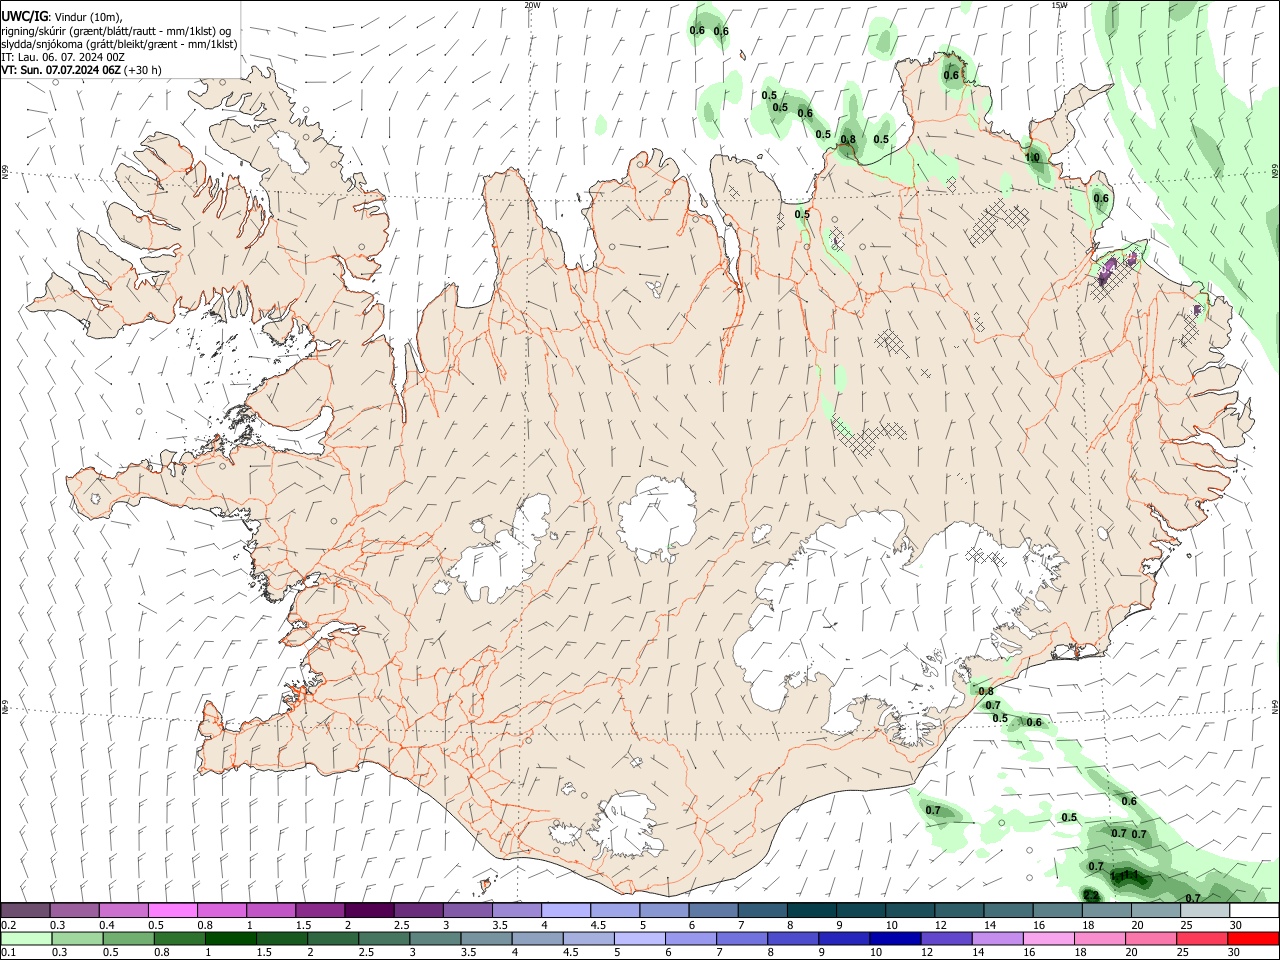1280x960 pixels.
Task: Click the light pink 16 swatch in lower legend row
Action: pyautogui.click(x=1048, y=938)
